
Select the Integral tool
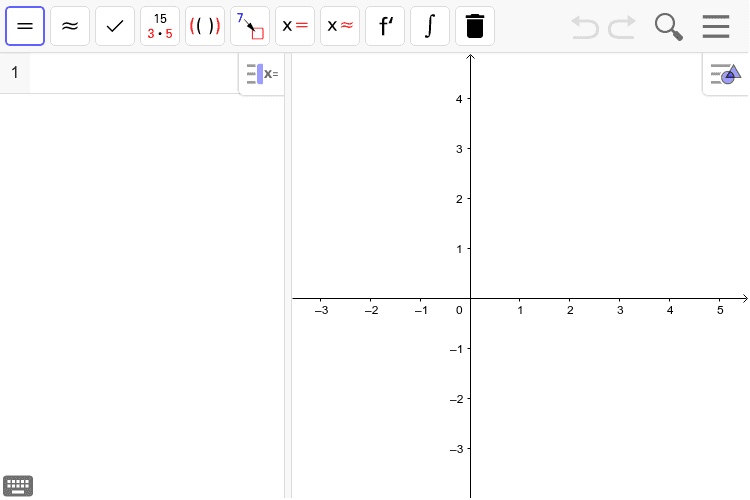pyautogui.click(x=430, y=26)
